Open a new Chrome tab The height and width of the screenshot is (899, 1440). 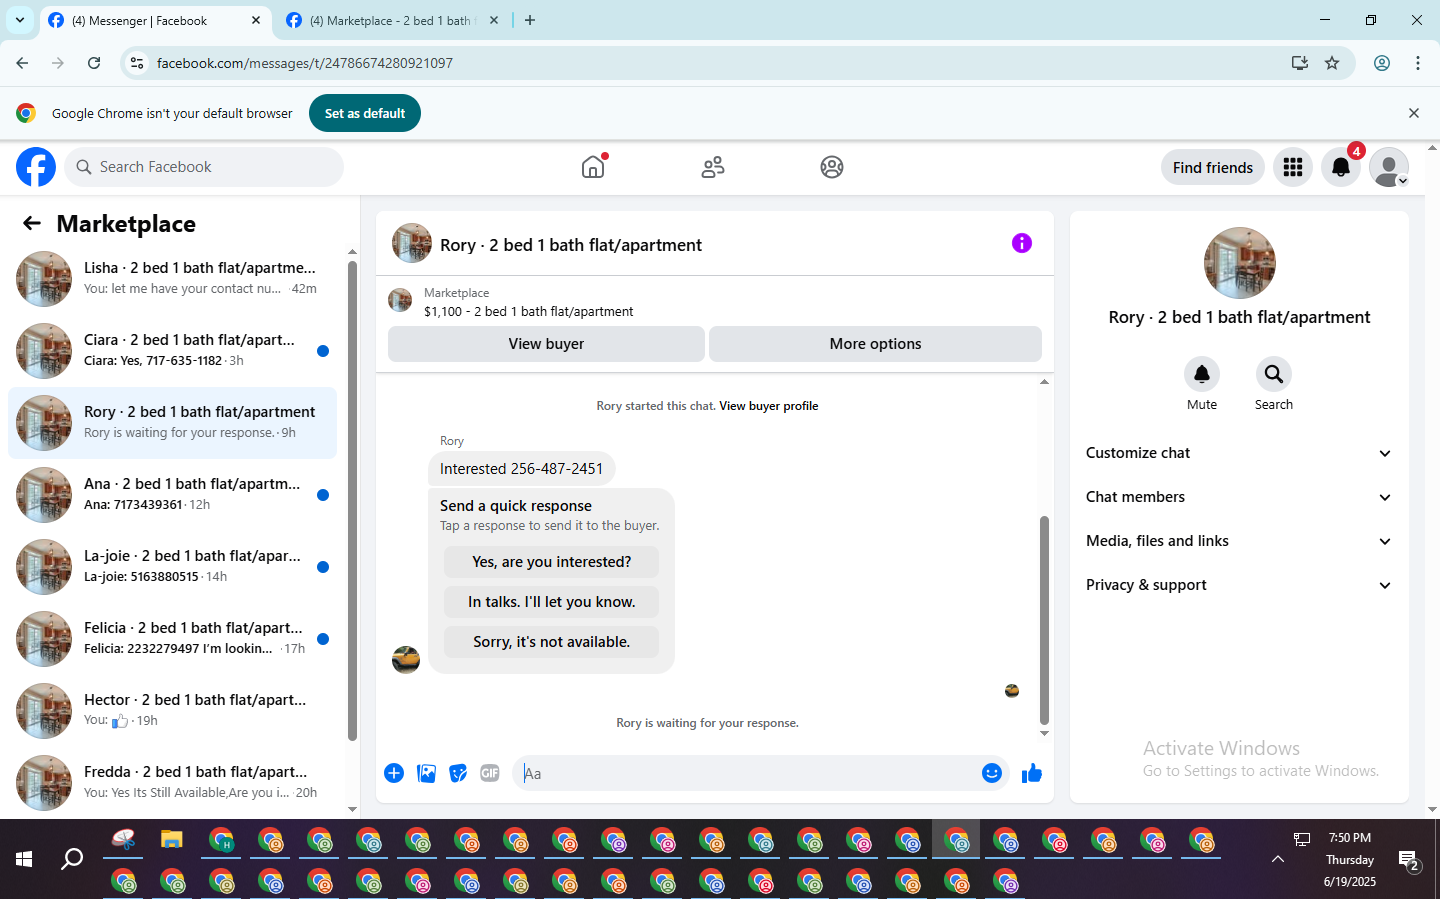tap(530, 20)
